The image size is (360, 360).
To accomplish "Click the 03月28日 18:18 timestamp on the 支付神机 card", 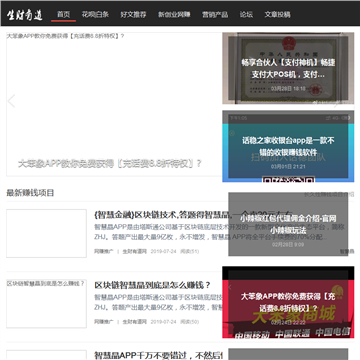I will coord(288,89).
